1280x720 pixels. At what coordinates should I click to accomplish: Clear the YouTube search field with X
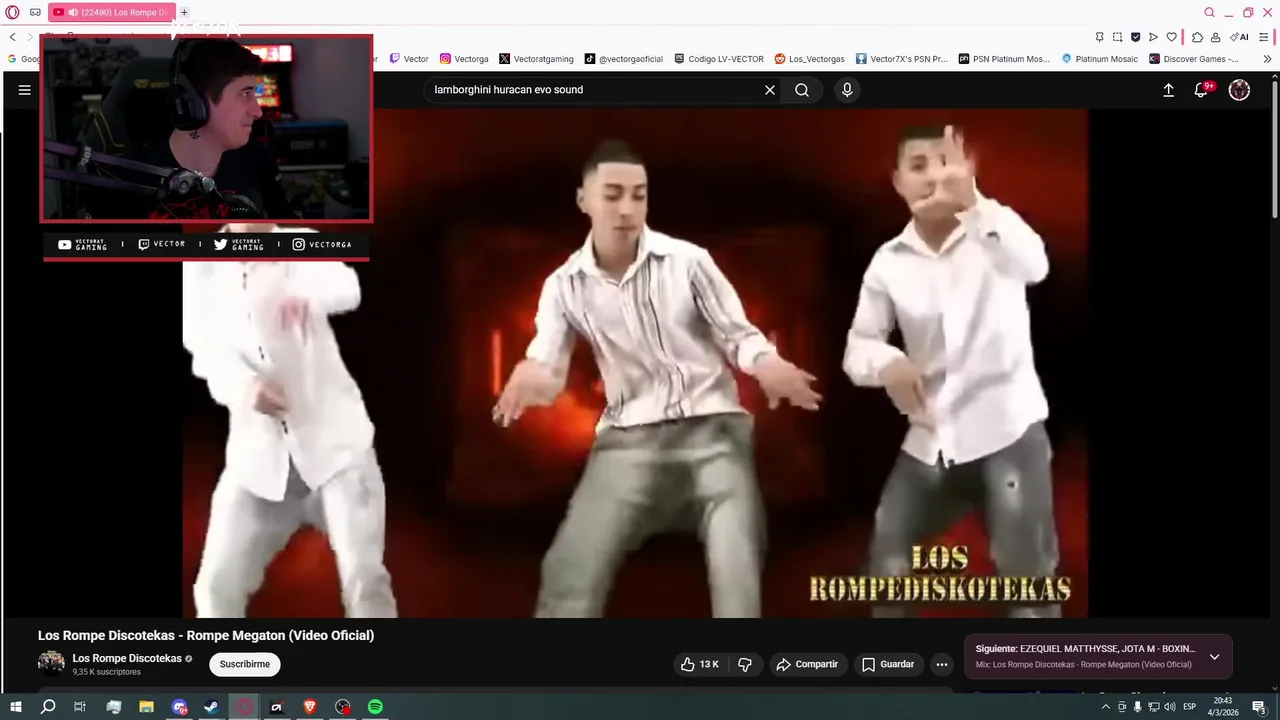[770, 90]
